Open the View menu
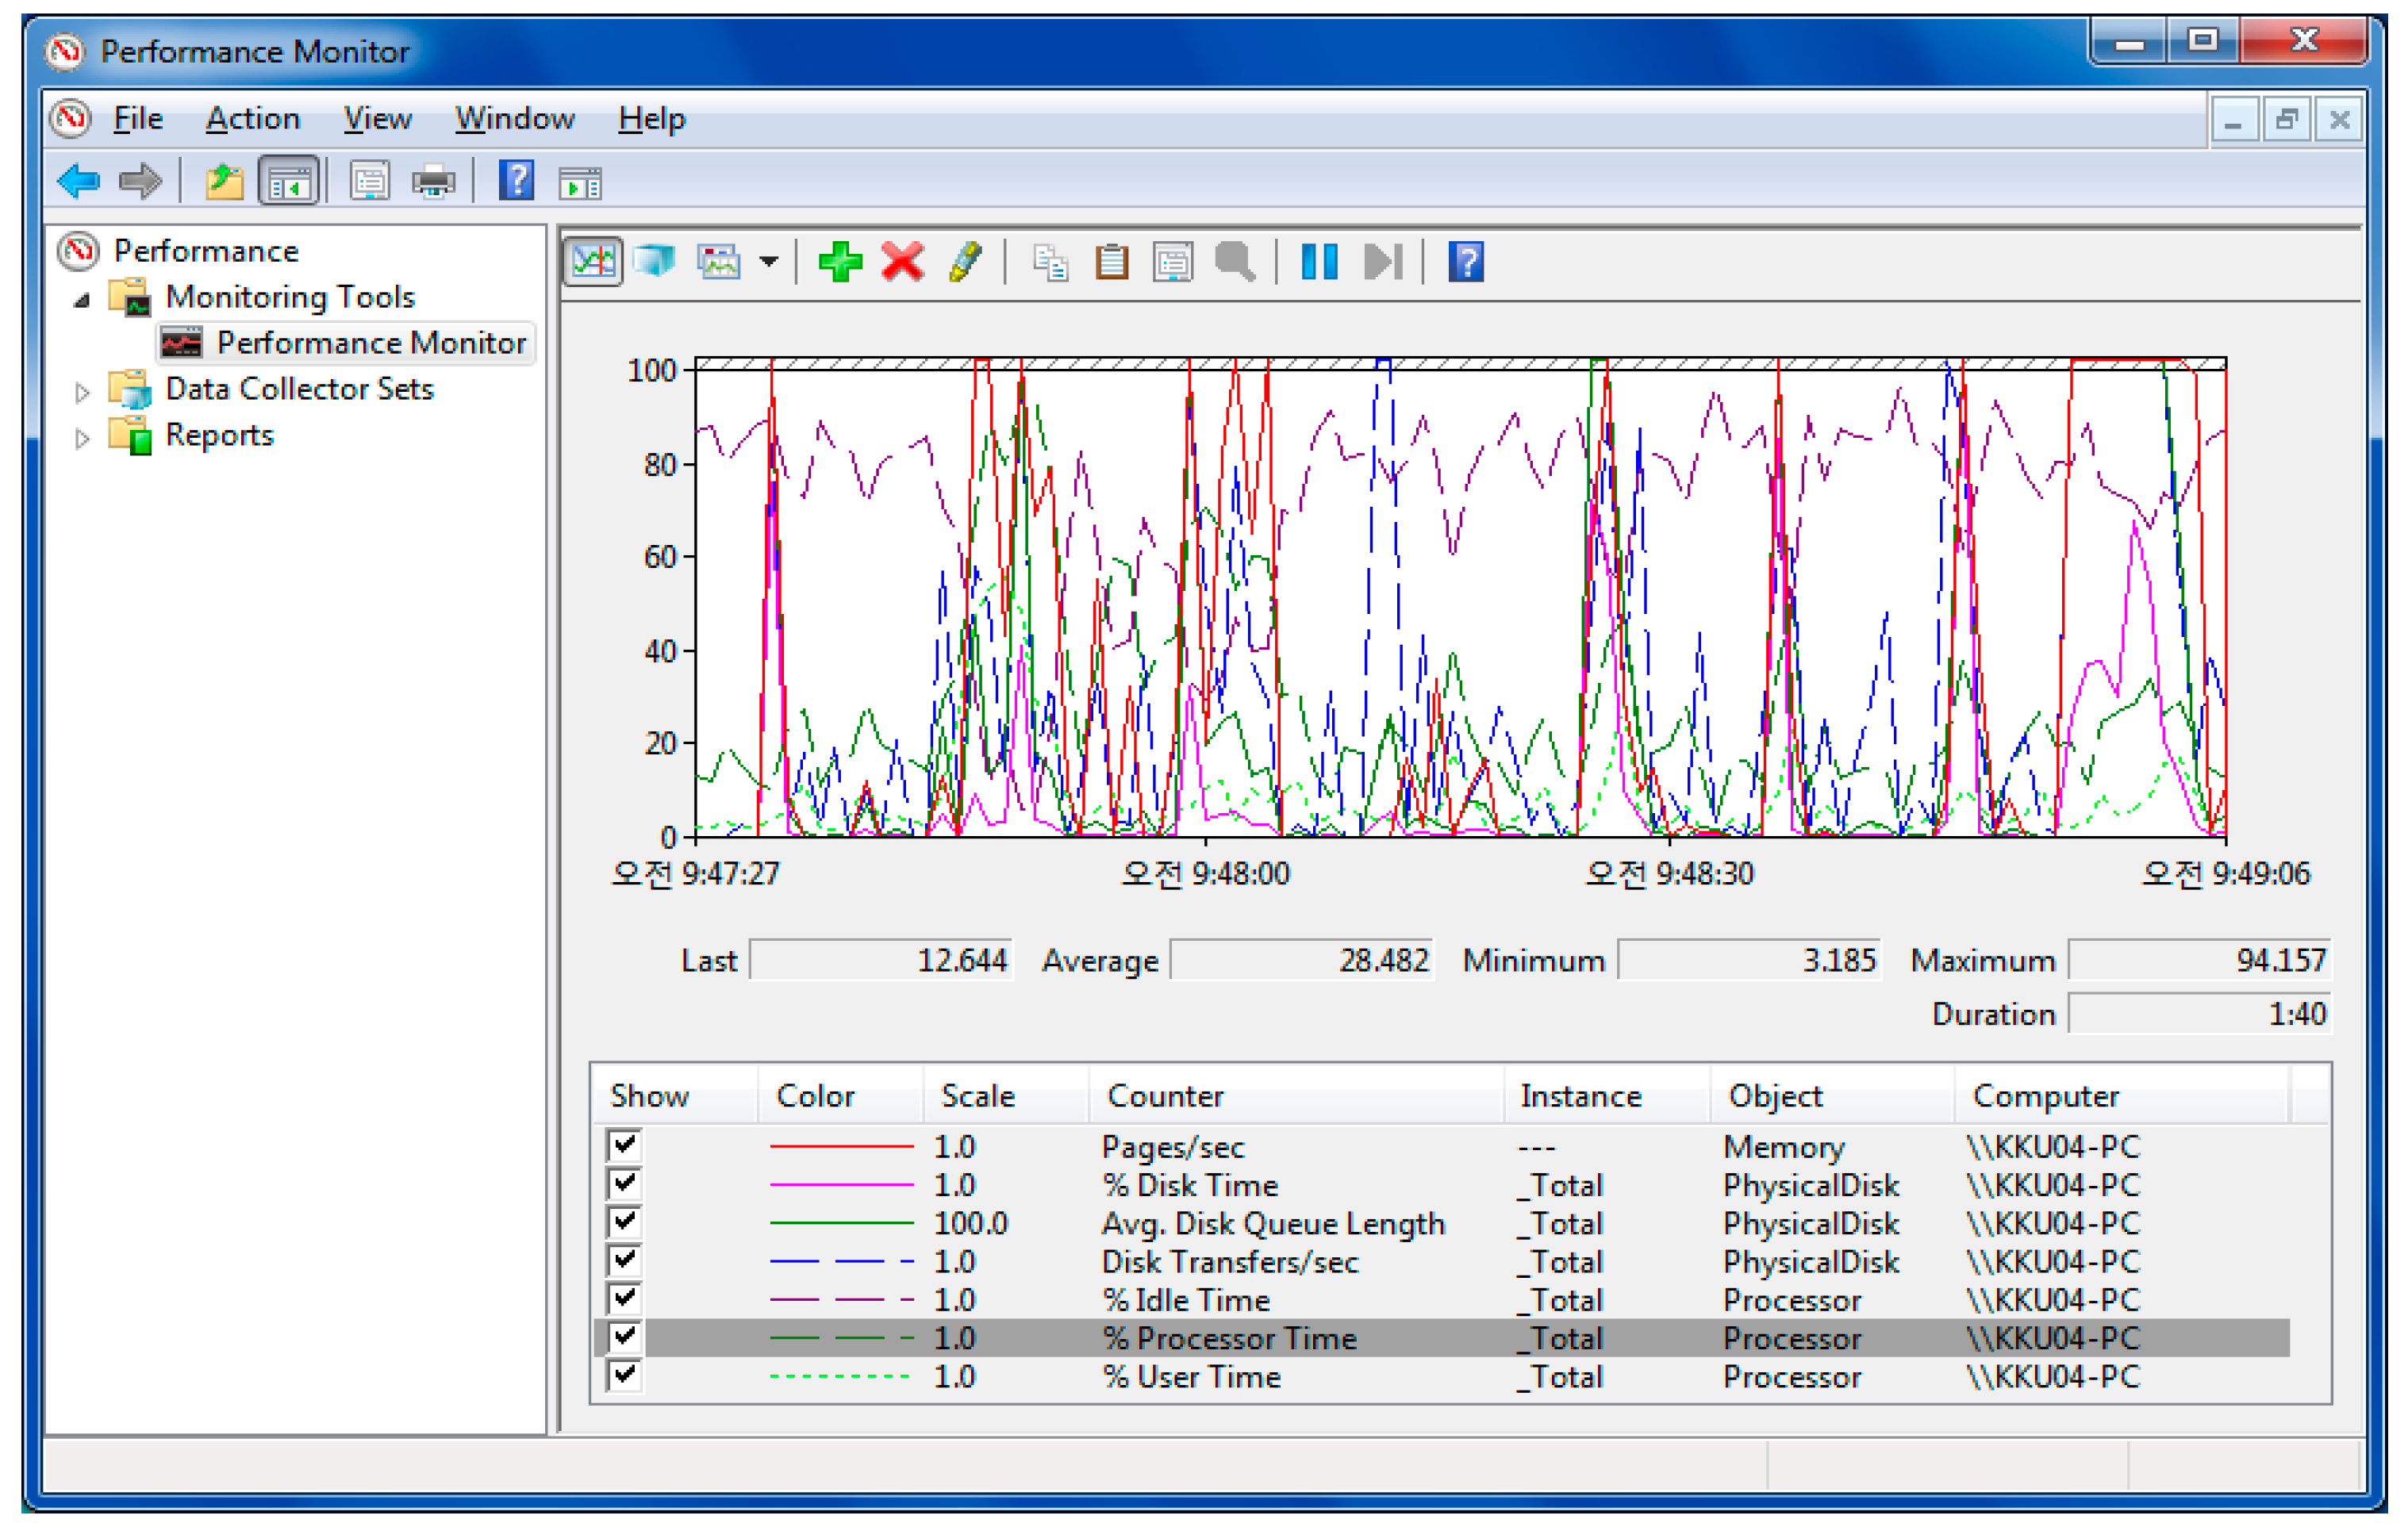The image size is (2408, 1523). point(377,118)
